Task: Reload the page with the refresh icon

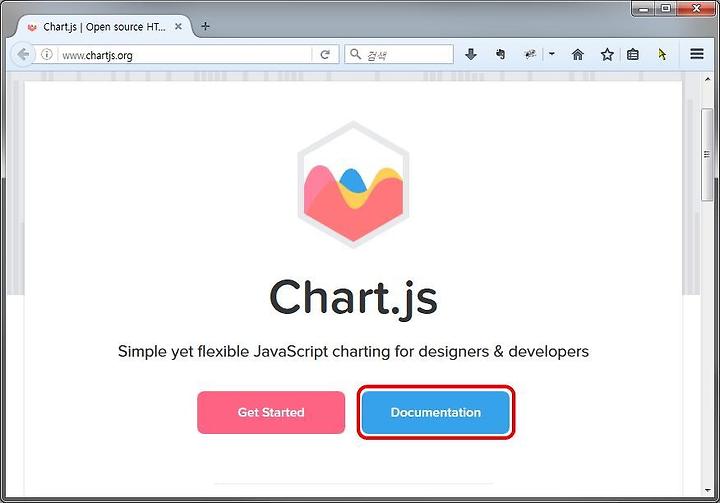Action: point(325,55)
